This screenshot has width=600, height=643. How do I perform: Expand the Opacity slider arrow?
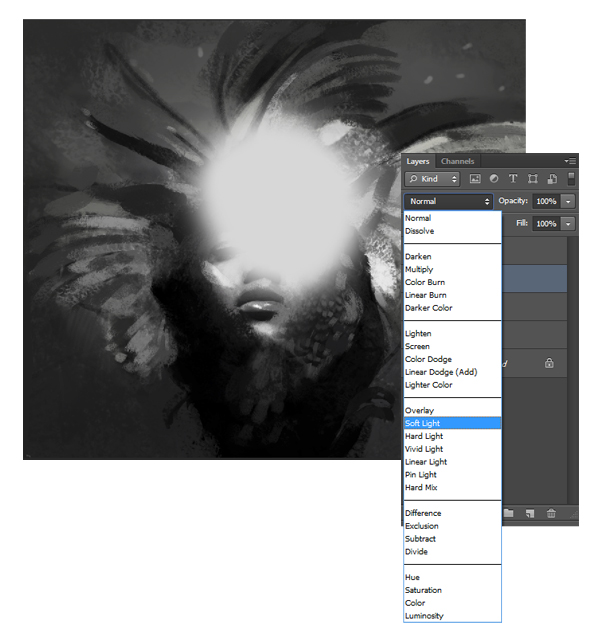pos(568,201)
